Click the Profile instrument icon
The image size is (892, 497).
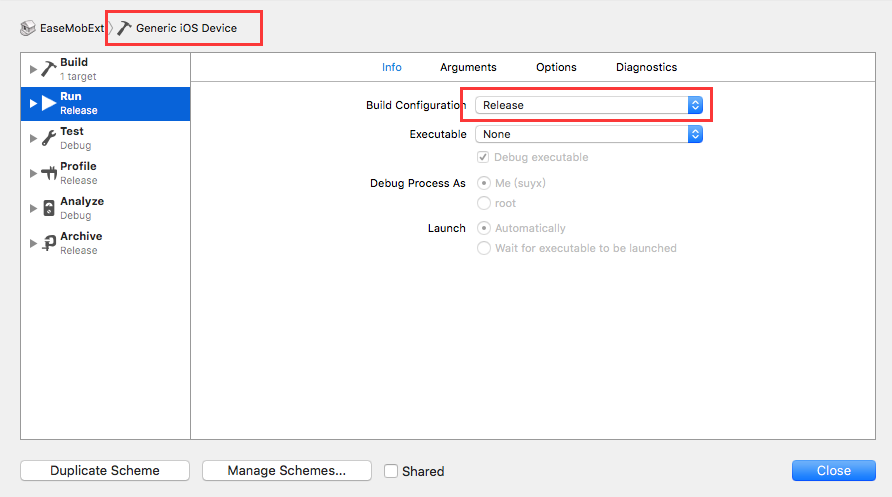click(49, 173)
